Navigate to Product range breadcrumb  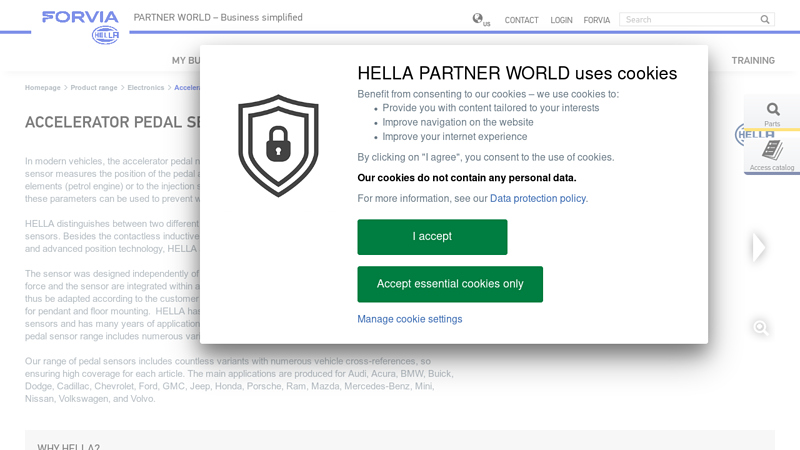pyautogui.click(x=94, y=88)
